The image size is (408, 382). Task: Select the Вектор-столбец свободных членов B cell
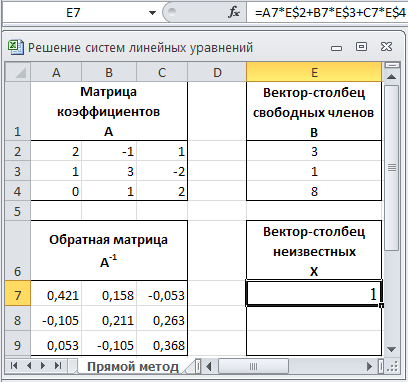314,111
